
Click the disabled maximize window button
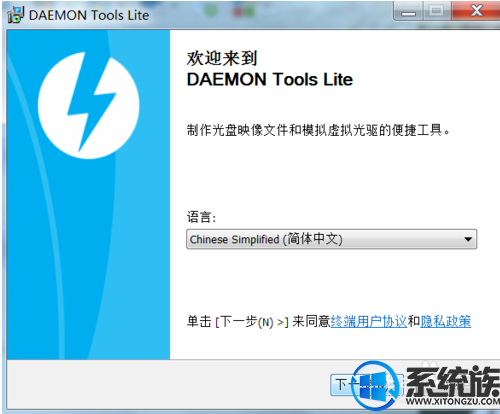[437, 12]
